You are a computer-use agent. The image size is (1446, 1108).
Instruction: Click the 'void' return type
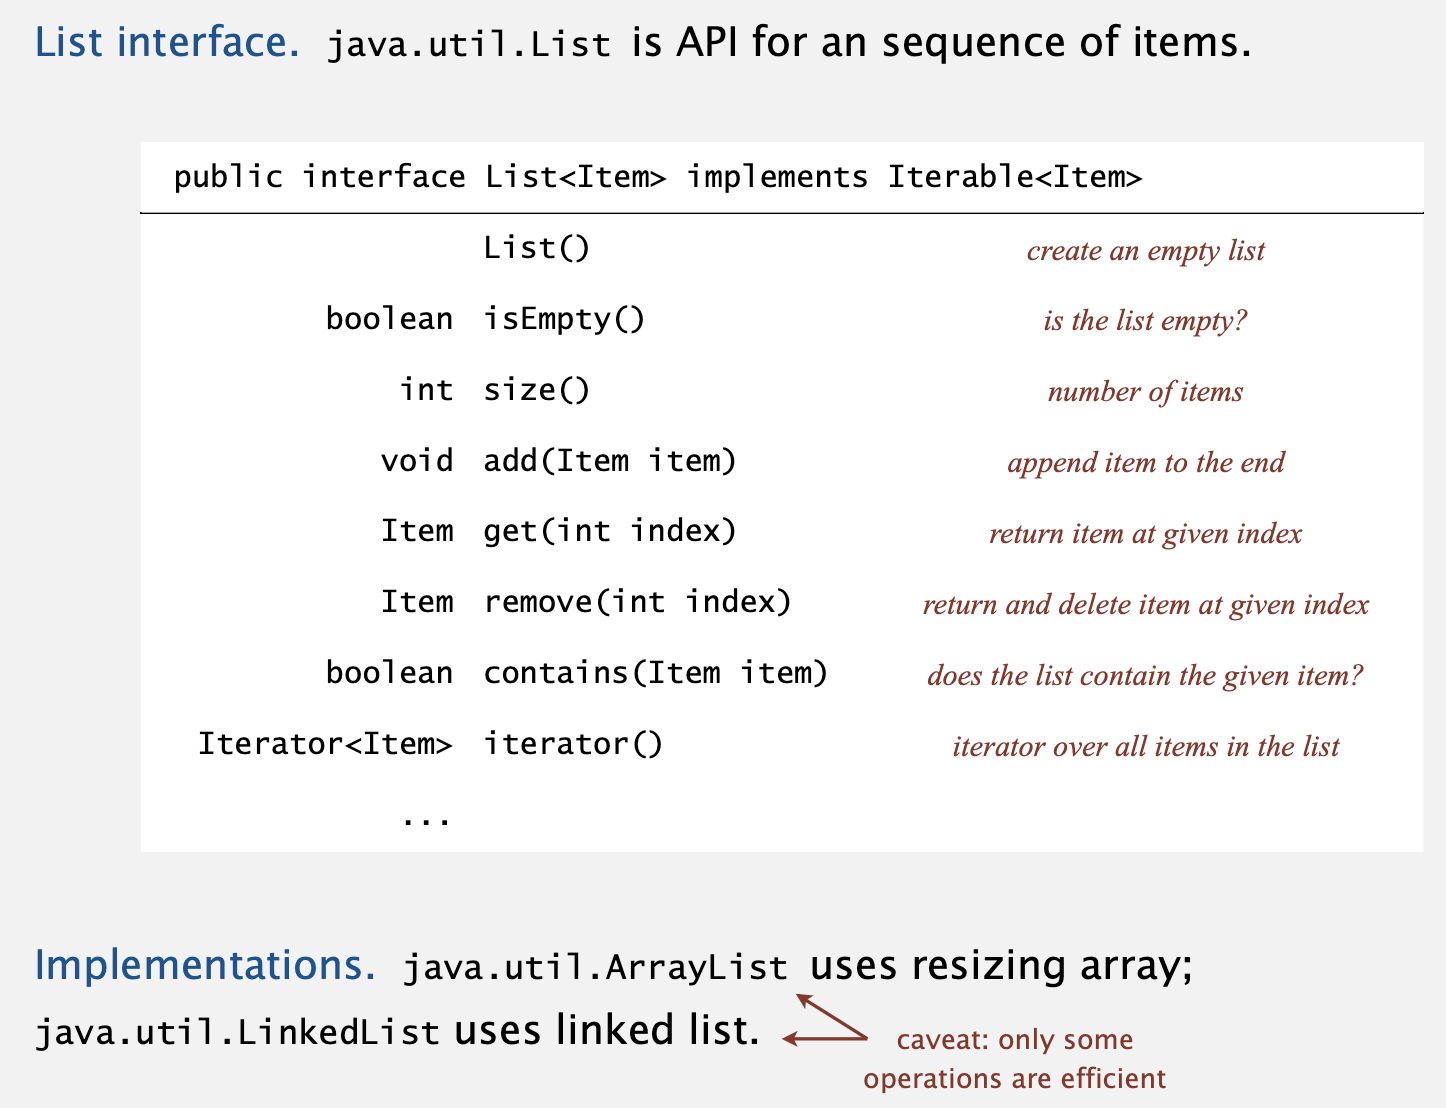[417, 460]
